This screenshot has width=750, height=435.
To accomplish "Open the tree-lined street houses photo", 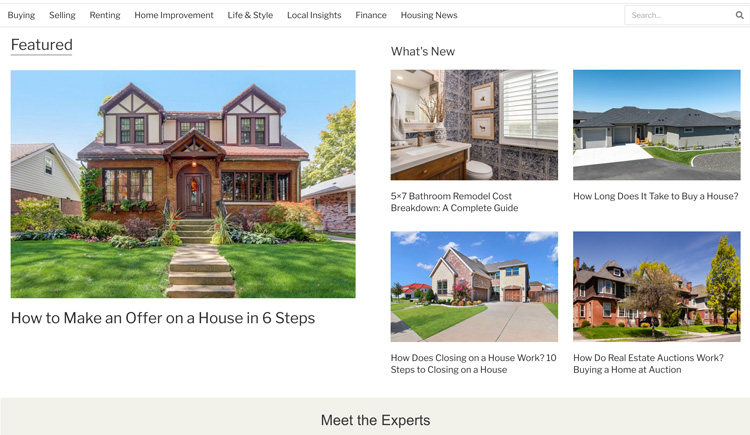I will pos(657,287).
